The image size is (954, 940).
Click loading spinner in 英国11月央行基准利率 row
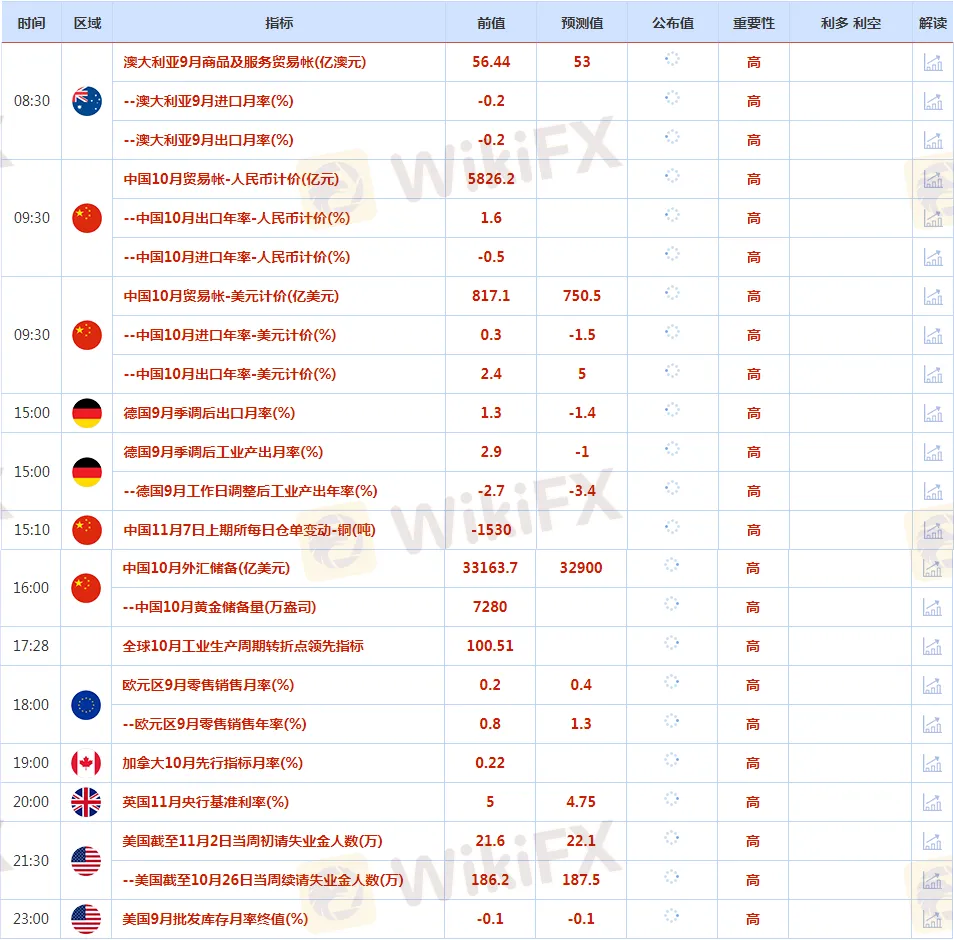tap(672, 799)
